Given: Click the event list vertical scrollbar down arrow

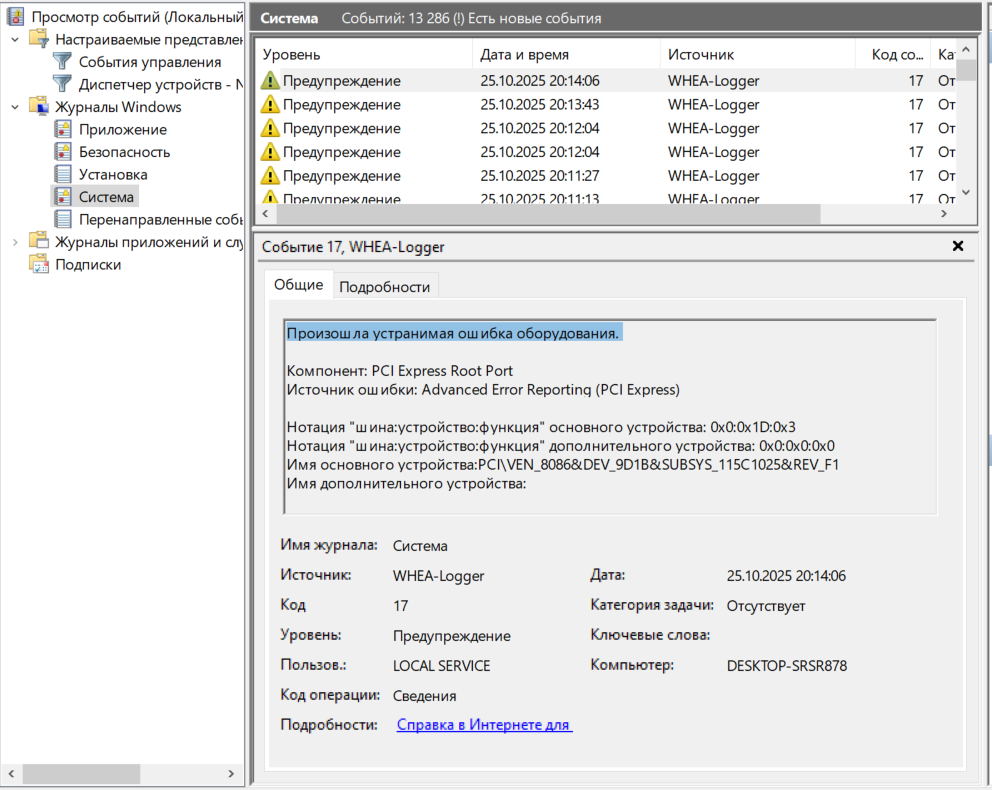Looking at the screenshot, I should (965, 192).
